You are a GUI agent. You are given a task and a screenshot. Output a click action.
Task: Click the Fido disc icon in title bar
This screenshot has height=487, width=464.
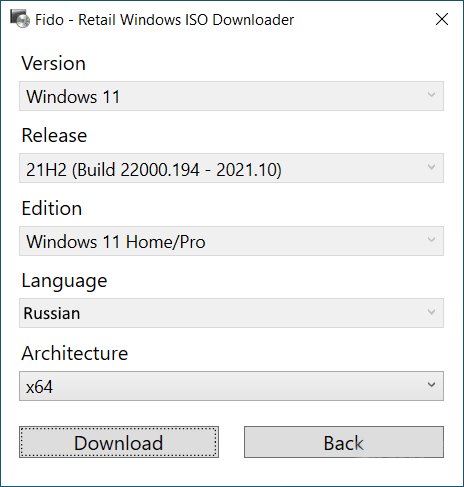tap(20, 19)
